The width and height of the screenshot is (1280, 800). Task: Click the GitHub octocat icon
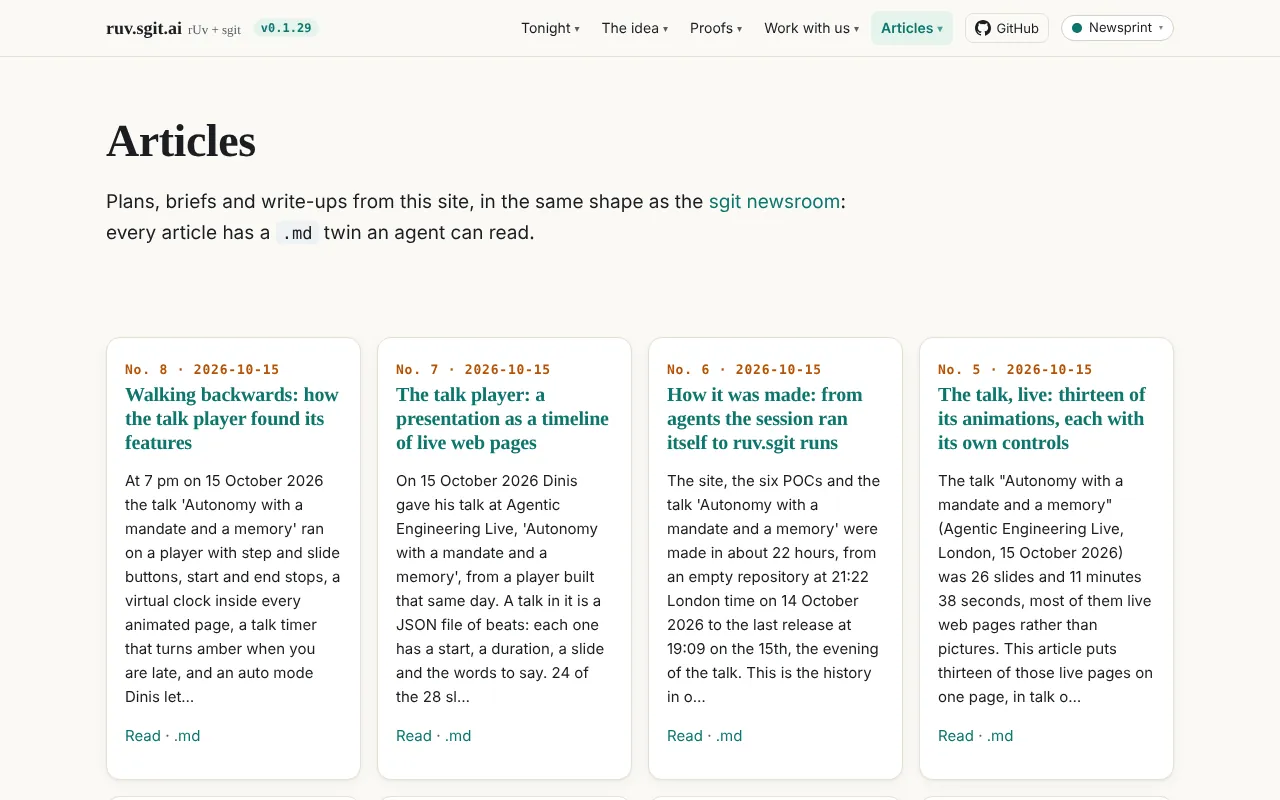[x=983, y=28]
